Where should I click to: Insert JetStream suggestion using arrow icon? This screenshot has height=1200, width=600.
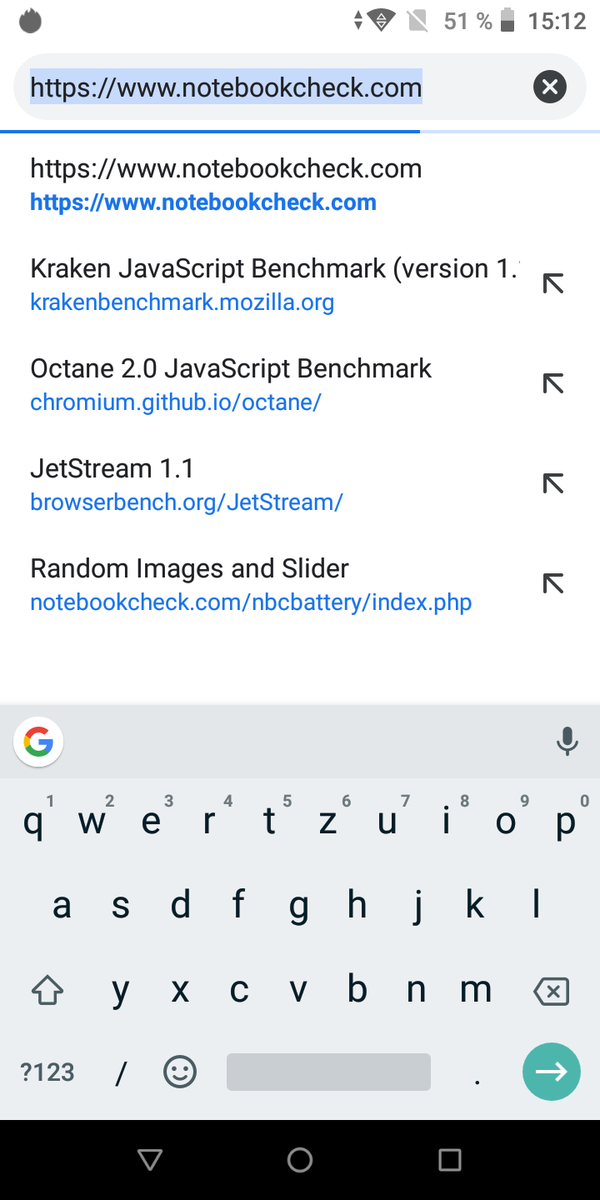[x=552, y=484]
